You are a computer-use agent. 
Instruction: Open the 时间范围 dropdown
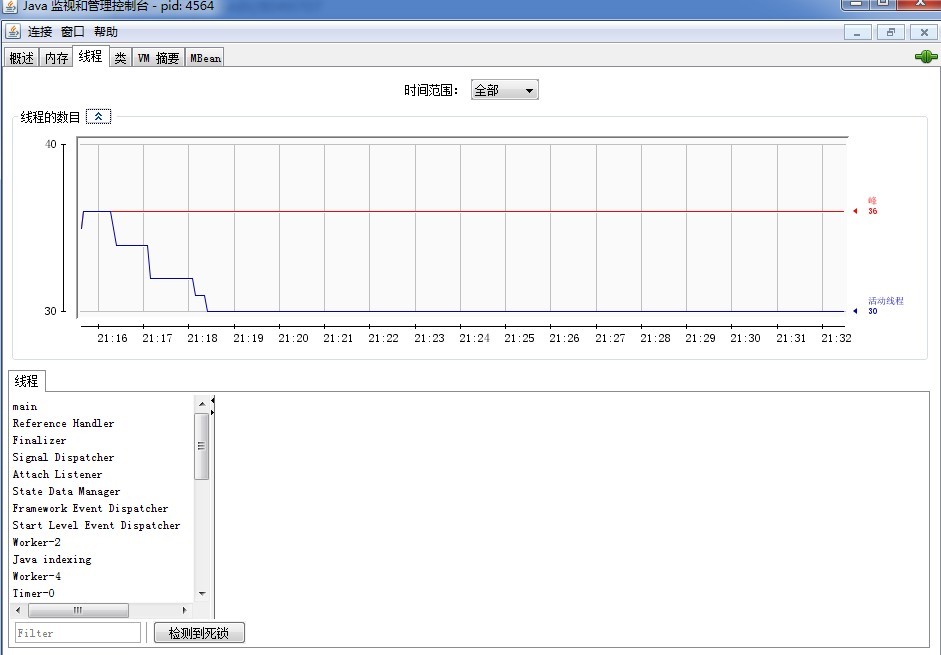pyautogui.click(x=504, y=90)
